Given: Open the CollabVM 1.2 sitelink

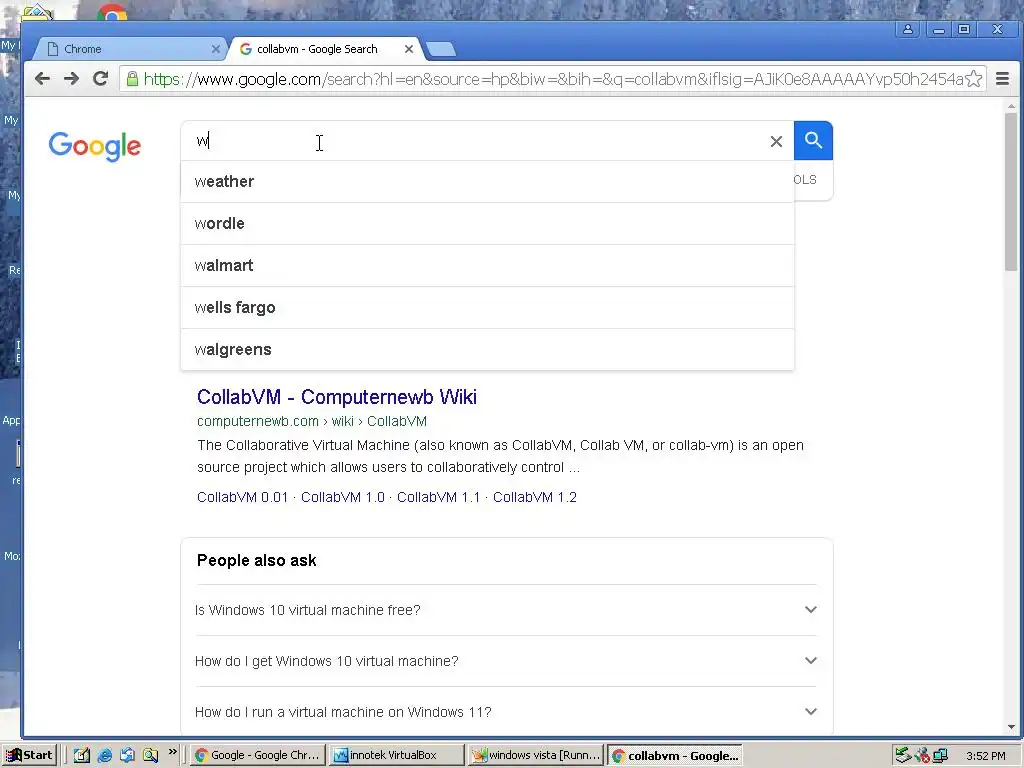Looking at the screenshot, I should click(535, 497).
